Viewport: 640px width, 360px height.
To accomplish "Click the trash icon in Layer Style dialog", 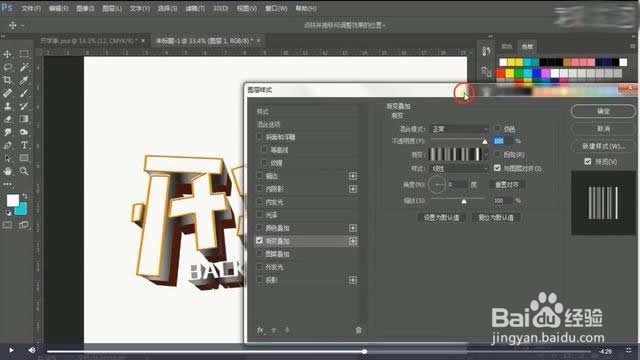I will 358,330.
